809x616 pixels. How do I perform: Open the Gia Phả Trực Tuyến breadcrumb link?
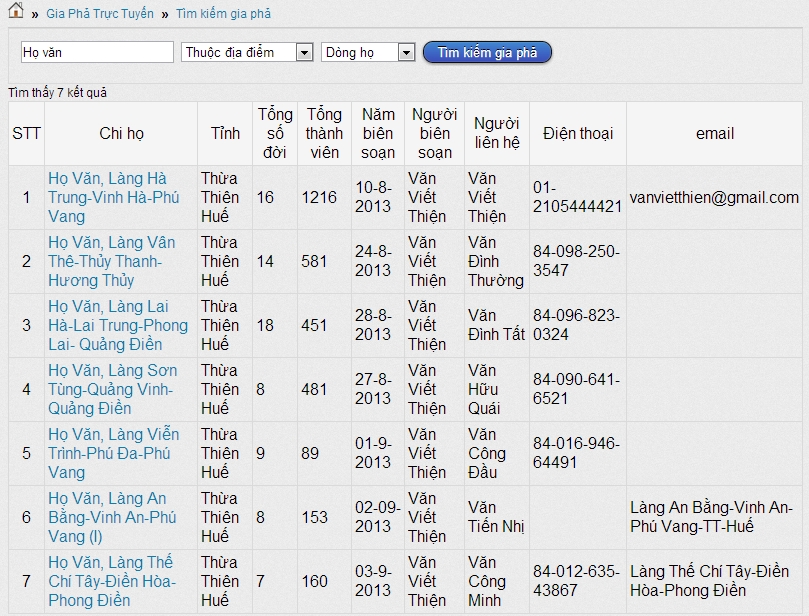point(100,14)
